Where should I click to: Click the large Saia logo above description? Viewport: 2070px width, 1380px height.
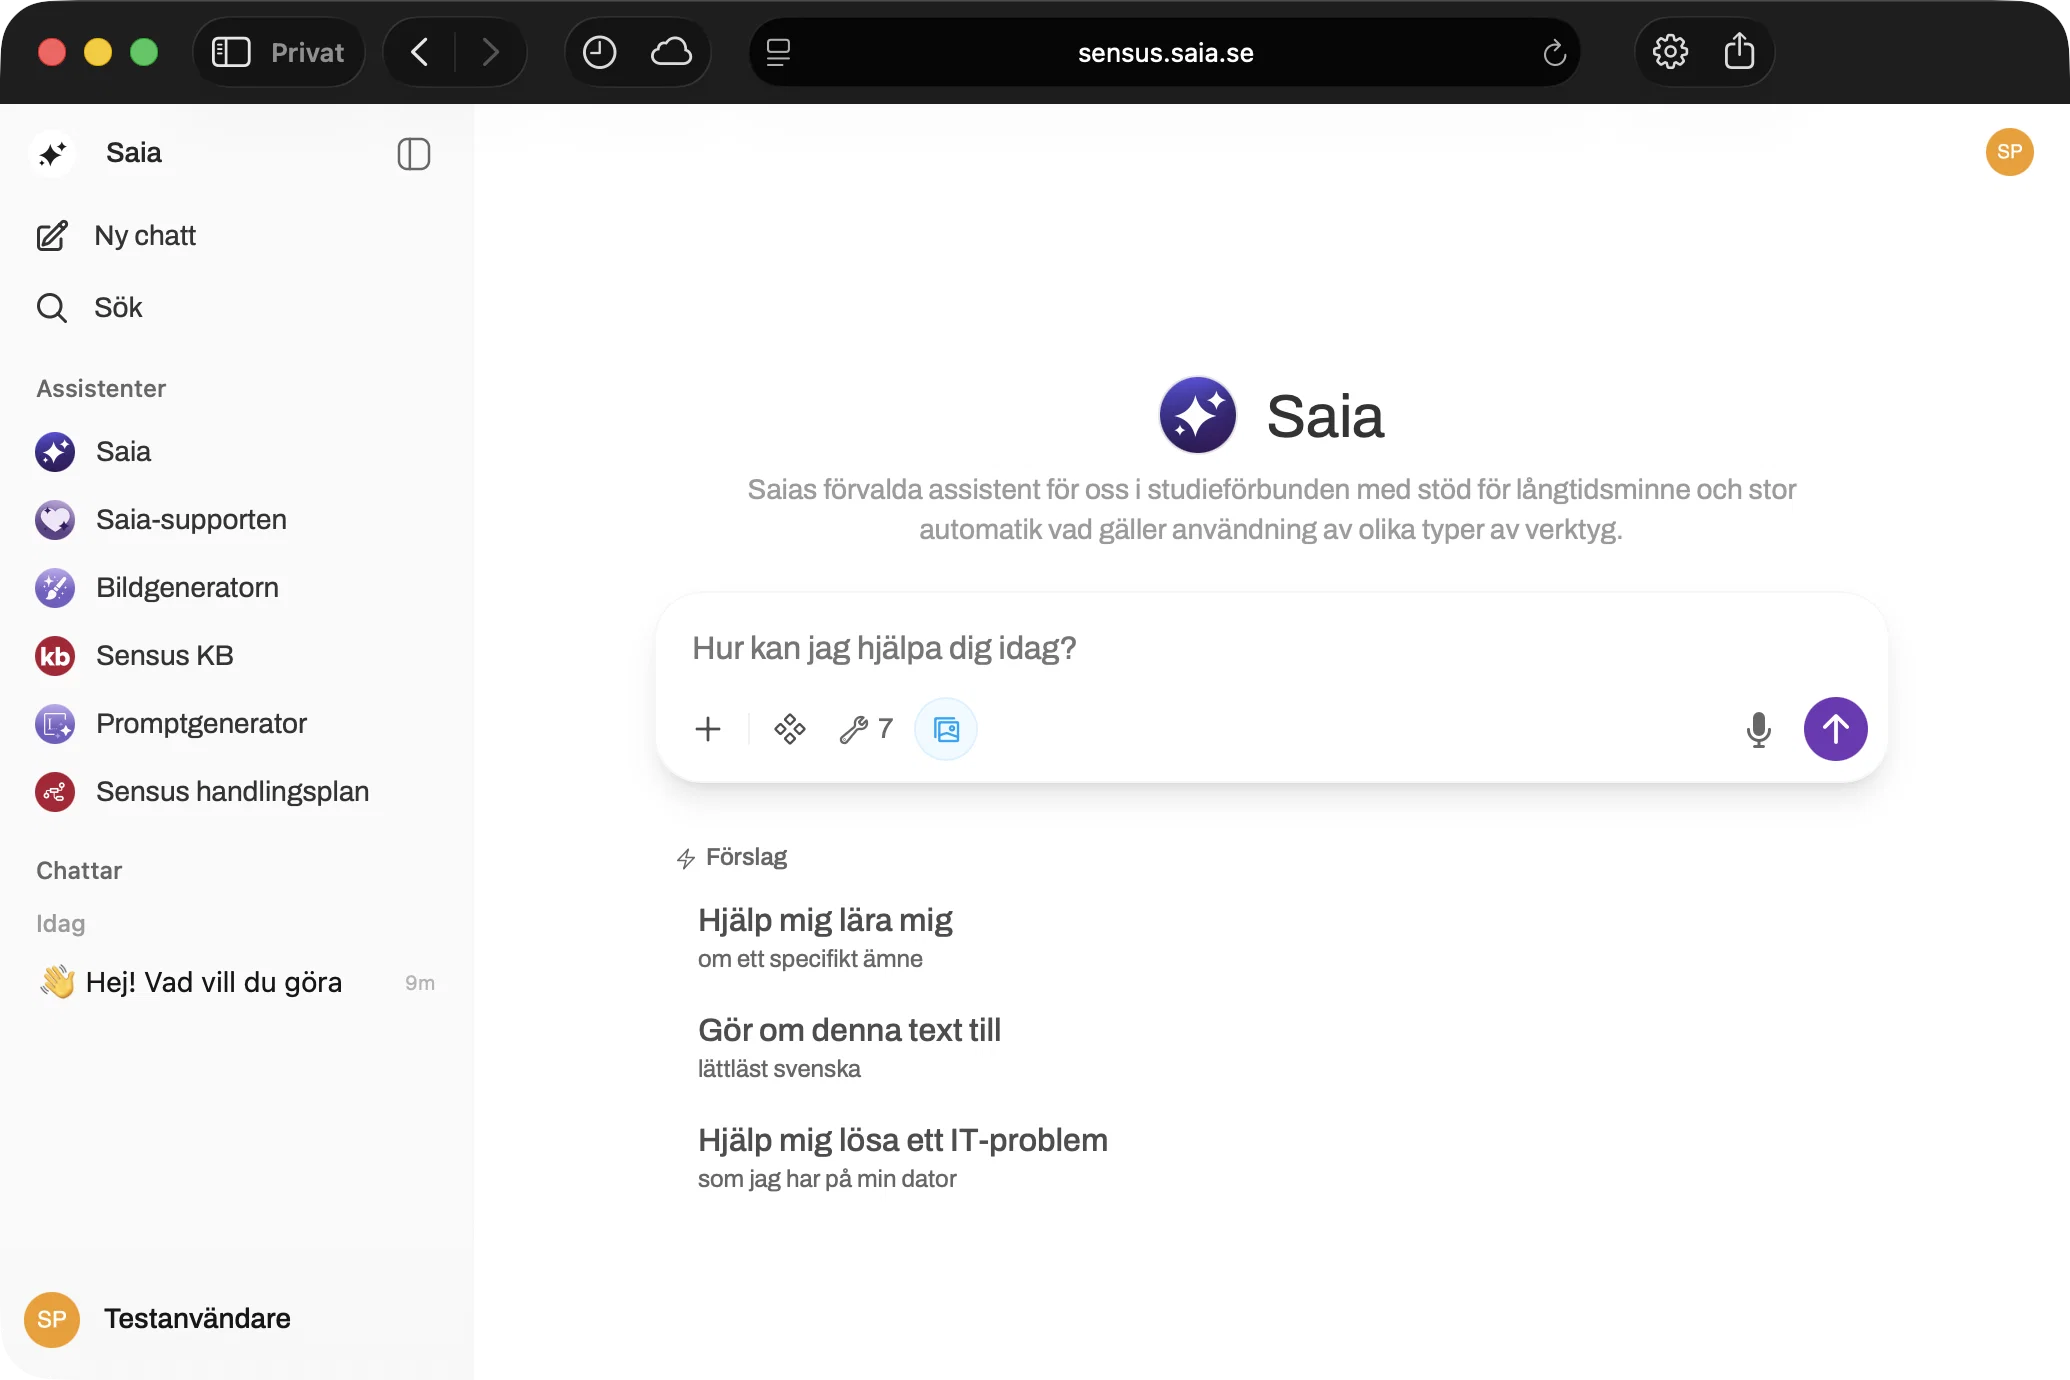tap(1197, 415)
